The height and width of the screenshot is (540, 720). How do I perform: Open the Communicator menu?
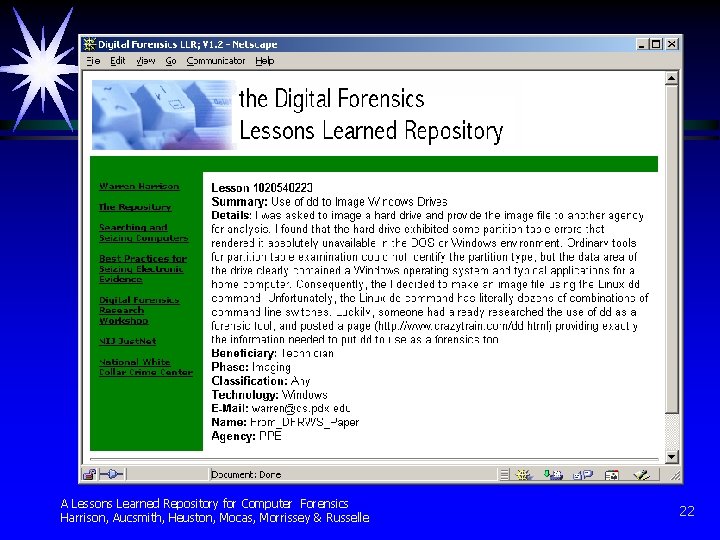[216, 61]
